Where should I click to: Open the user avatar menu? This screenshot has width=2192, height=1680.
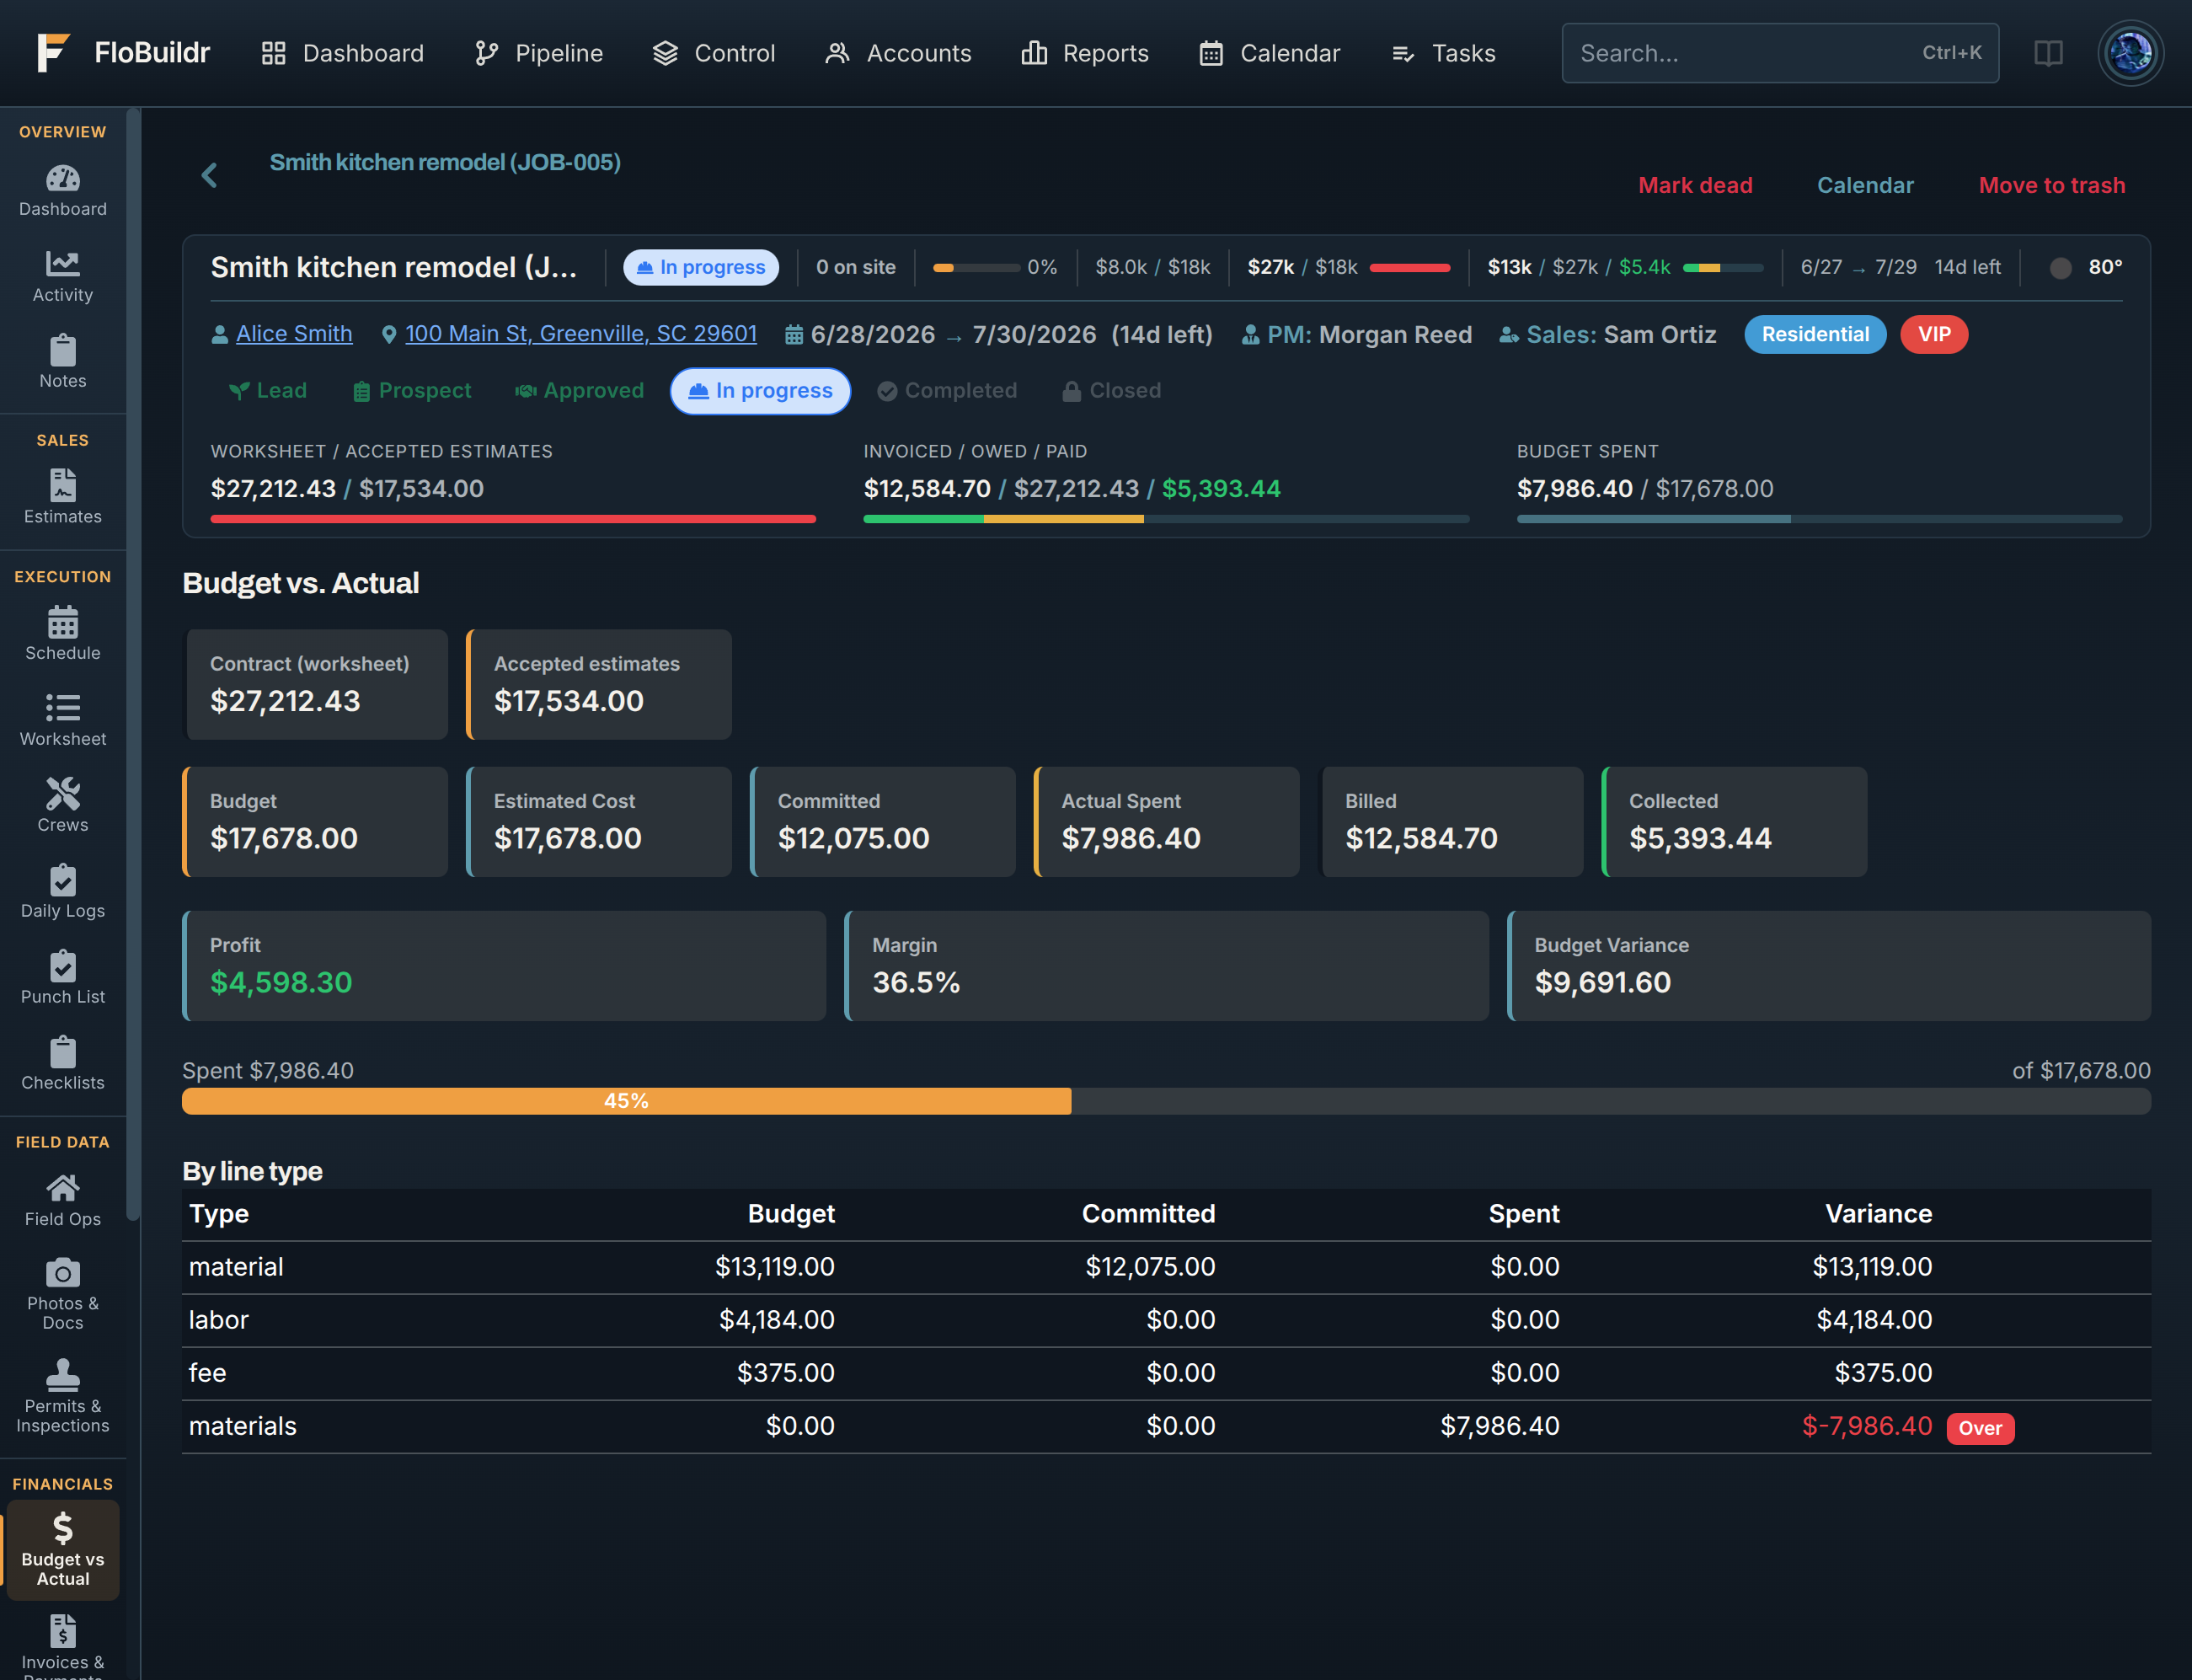coord(2130,53)
